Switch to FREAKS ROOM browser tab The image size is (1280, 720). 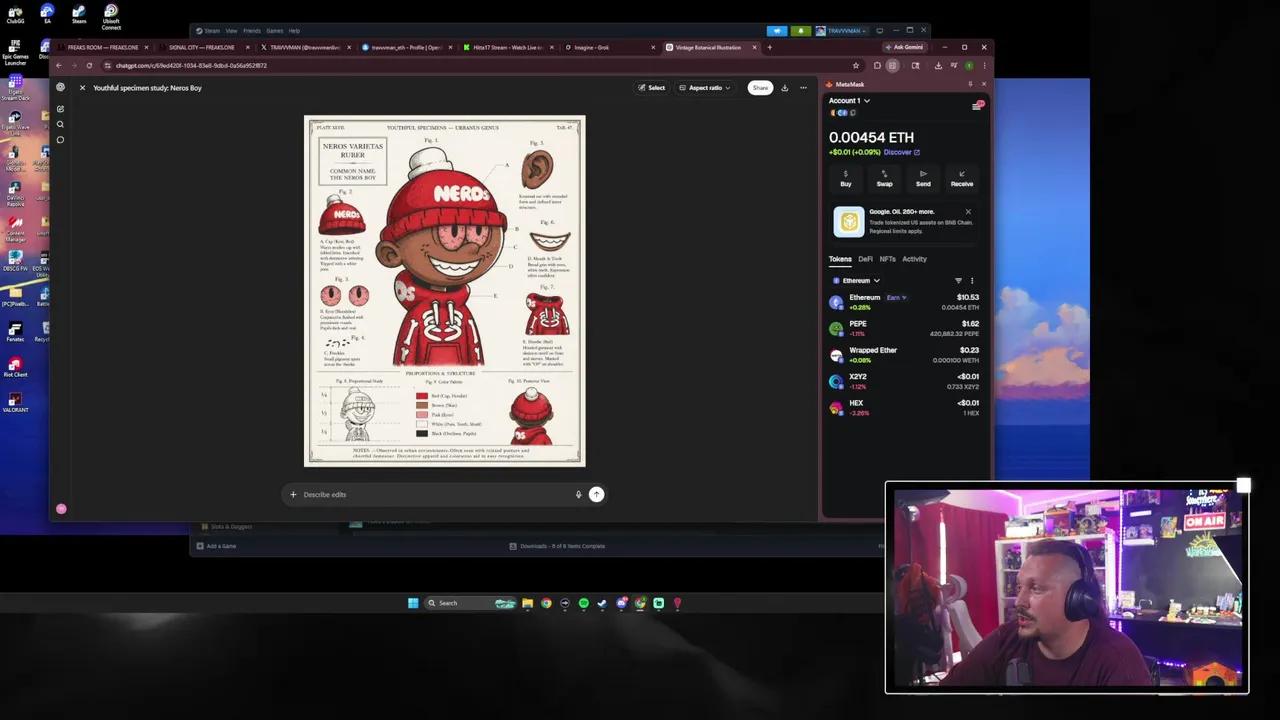102,47
